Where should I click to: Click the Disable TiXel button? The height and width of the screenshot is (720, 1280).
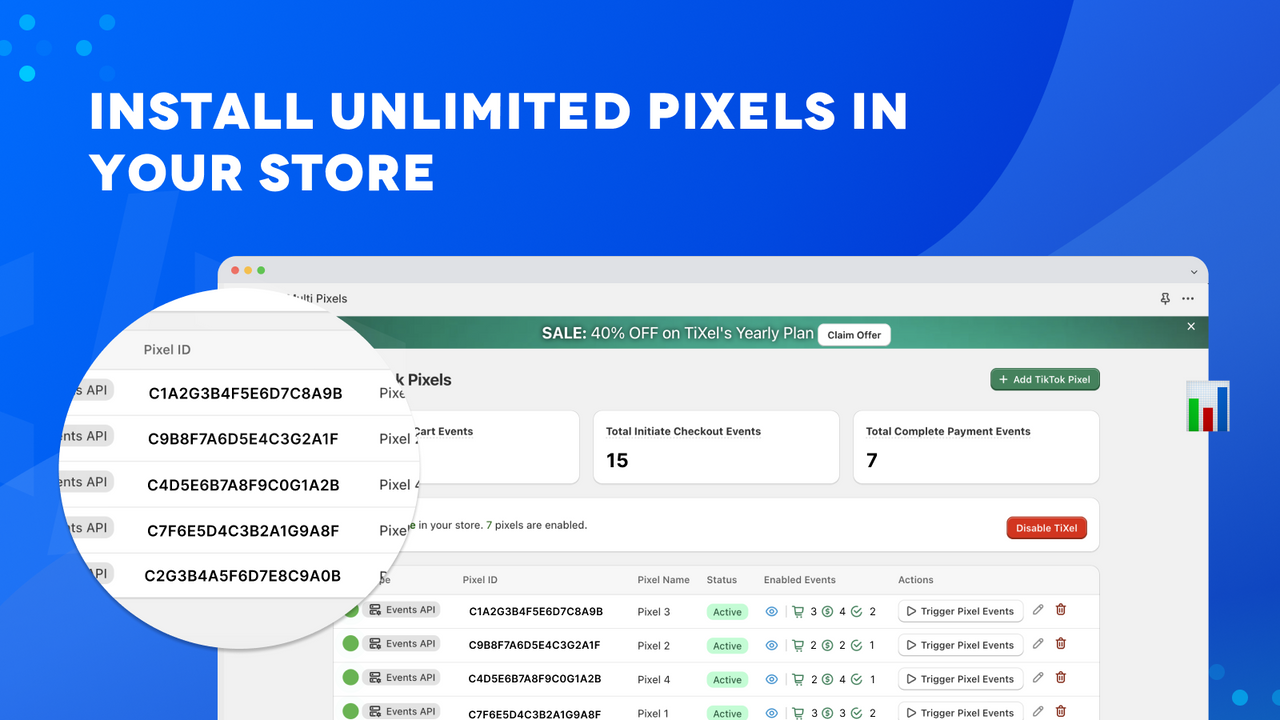coord(1046,528)
